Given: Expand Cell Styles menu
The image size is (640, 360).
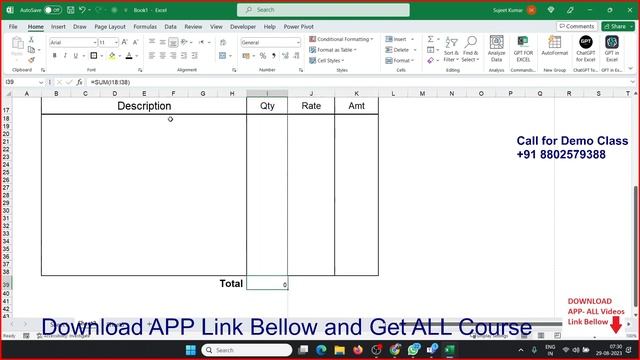Looking at the screenshot, I should click(x=327, y=60).
